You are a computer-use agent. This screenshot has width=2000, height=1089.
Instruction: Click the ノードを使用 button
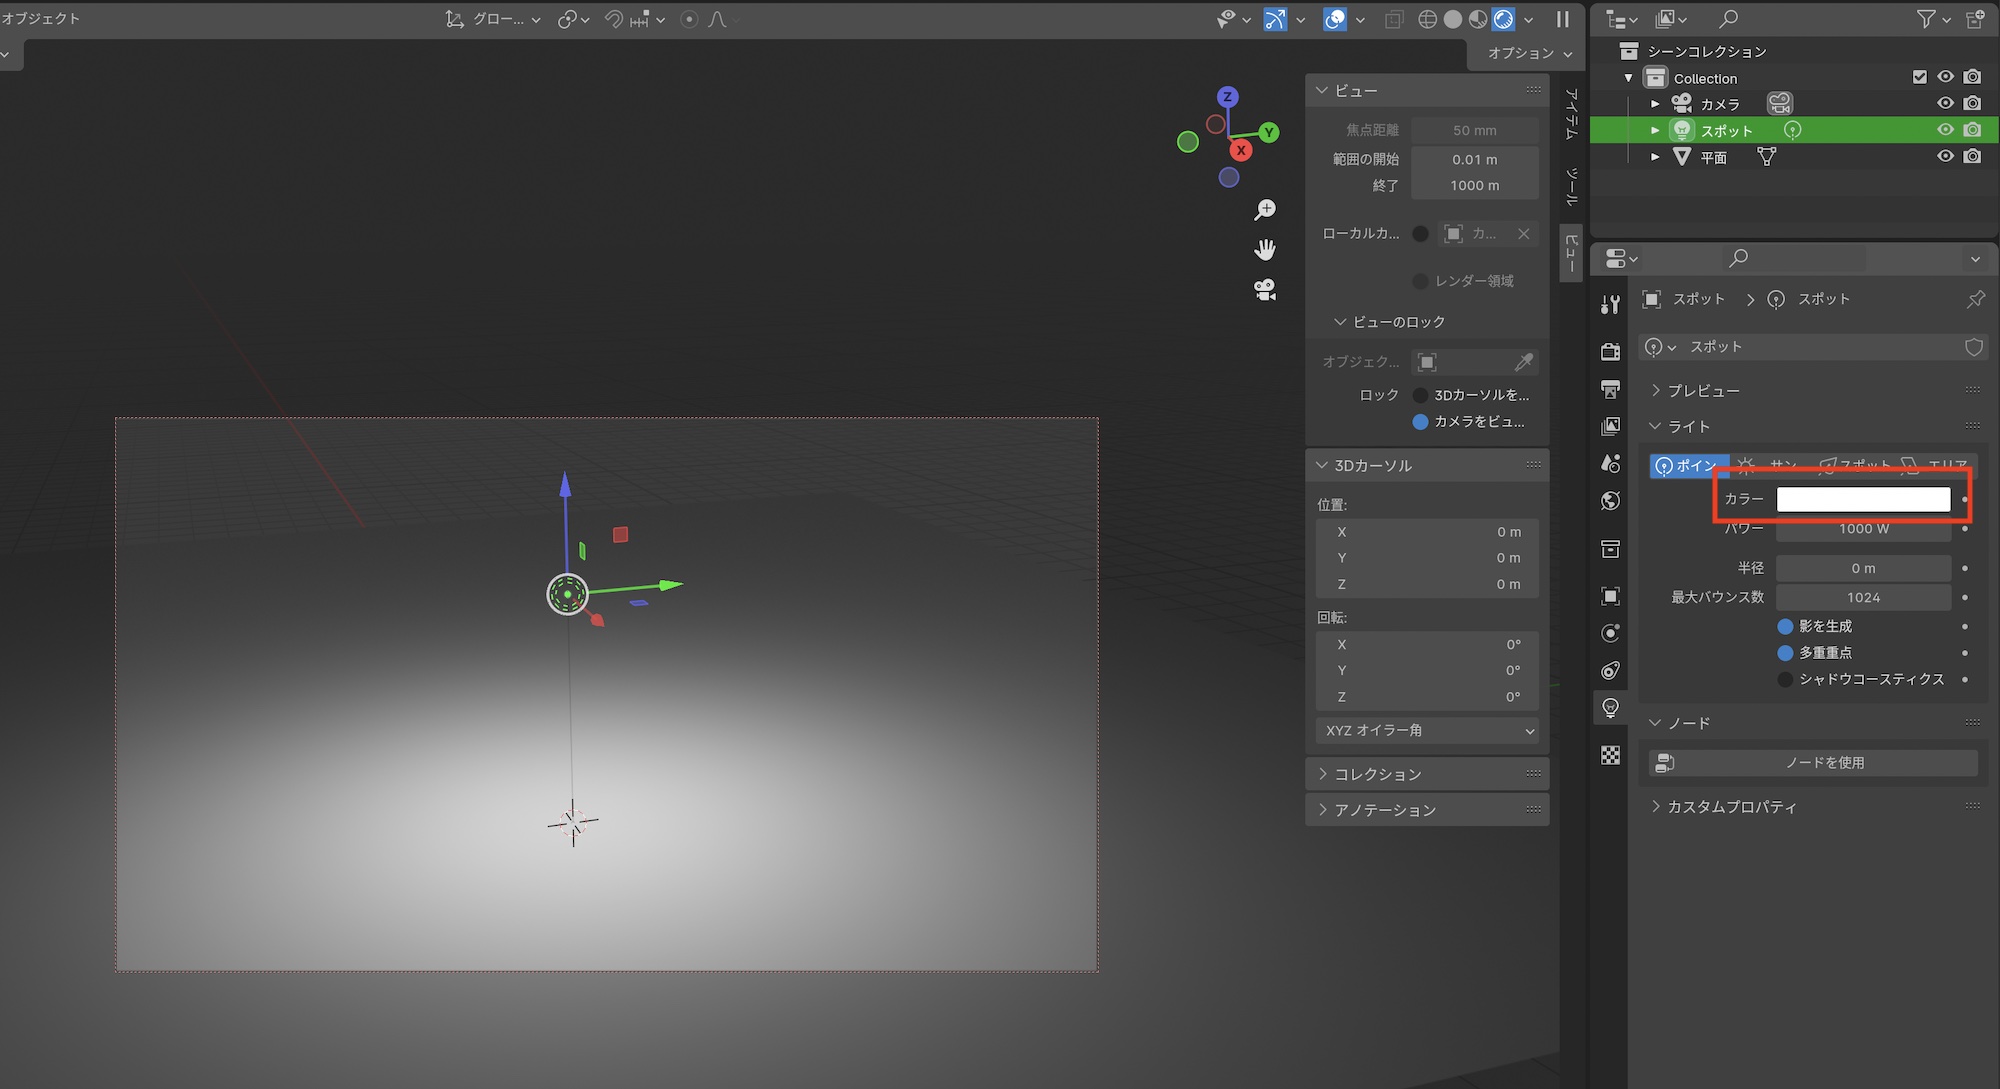point(1812,763)
